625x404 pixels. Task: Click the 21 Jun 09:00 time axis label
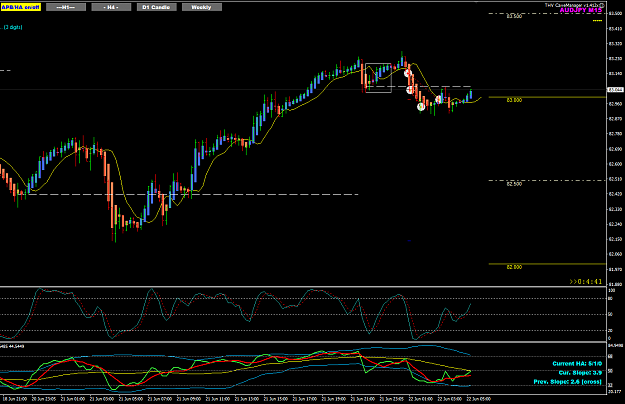pyautogui.click(x=189, y=399)
